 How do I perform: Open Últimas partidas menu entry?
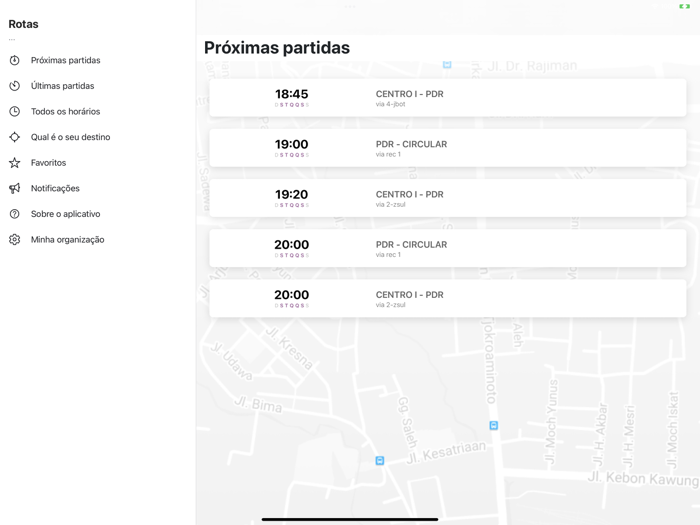(62, 86)
